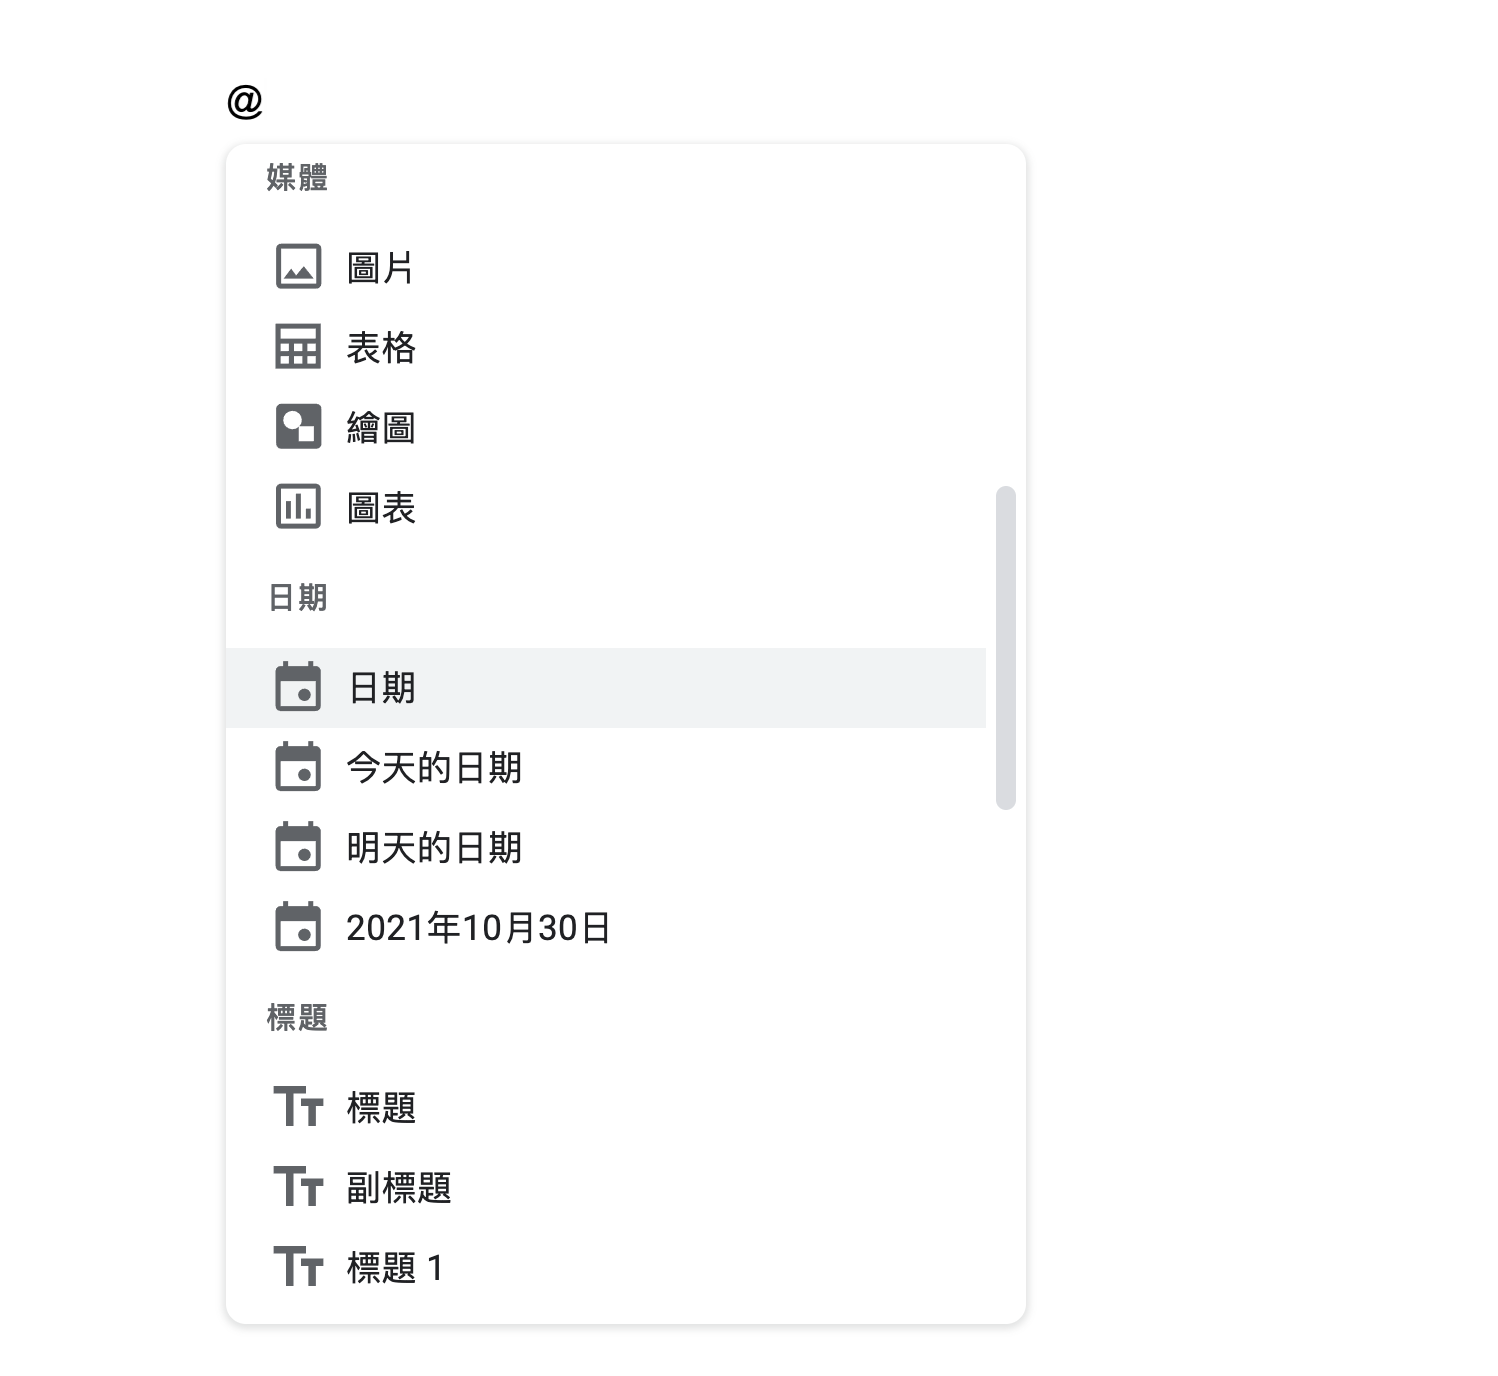
Task: Click the table grid icon beside 表格
Action: [298, 347]
